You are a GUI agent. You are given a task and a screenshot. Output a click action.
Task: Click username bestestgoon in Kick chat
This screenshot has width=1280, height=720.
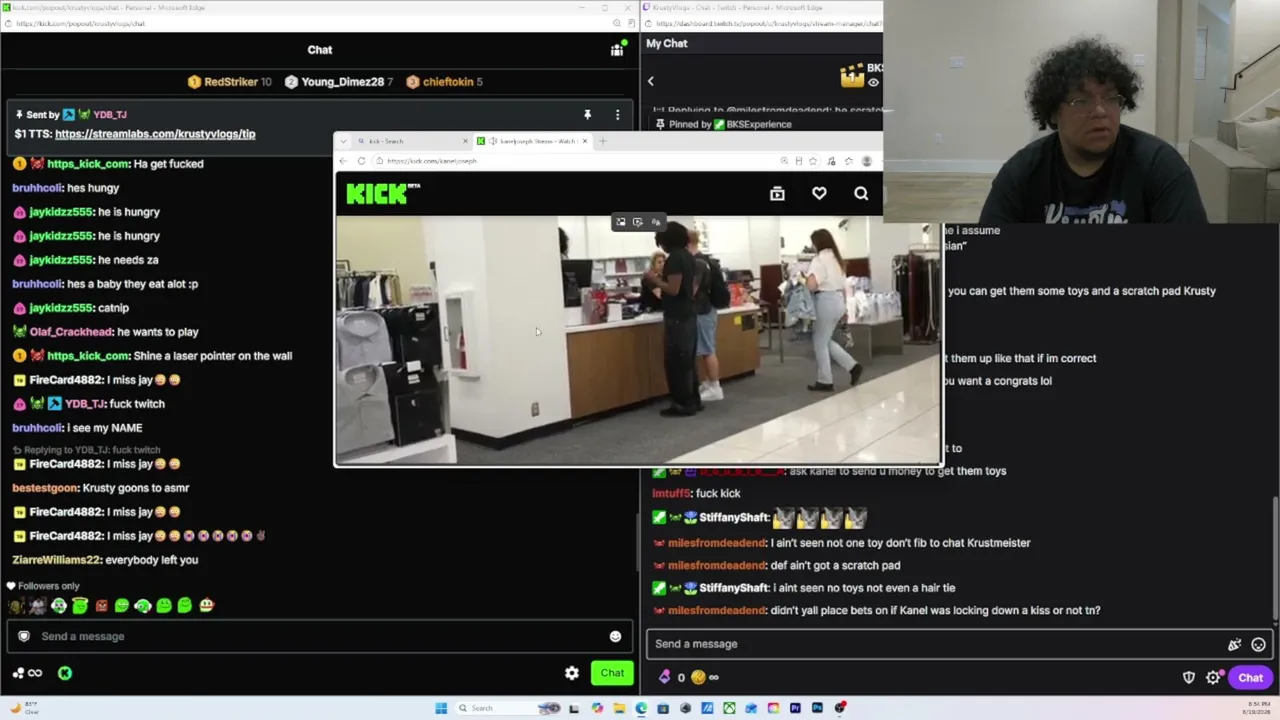click(45, 488)
